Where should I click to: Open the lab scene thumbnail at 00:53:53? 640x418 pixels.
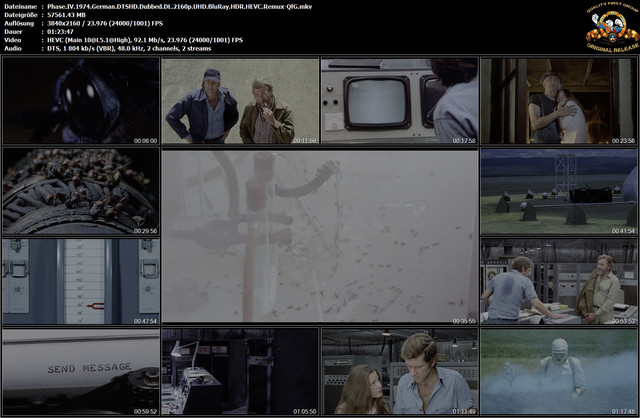coord(559,282)
